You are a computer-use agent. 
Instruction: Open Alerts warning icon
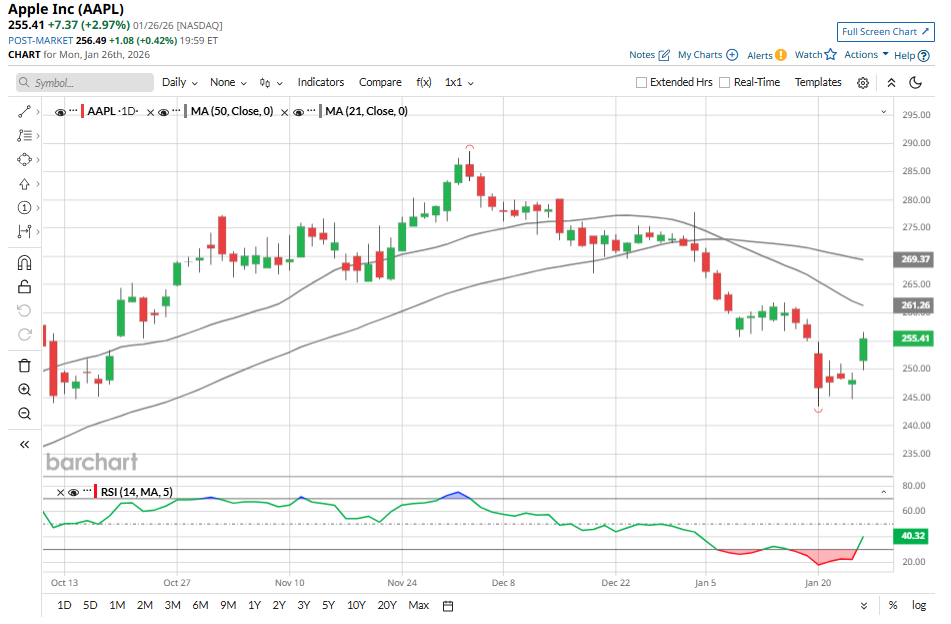pyautogui.click(x=781, y=55)
